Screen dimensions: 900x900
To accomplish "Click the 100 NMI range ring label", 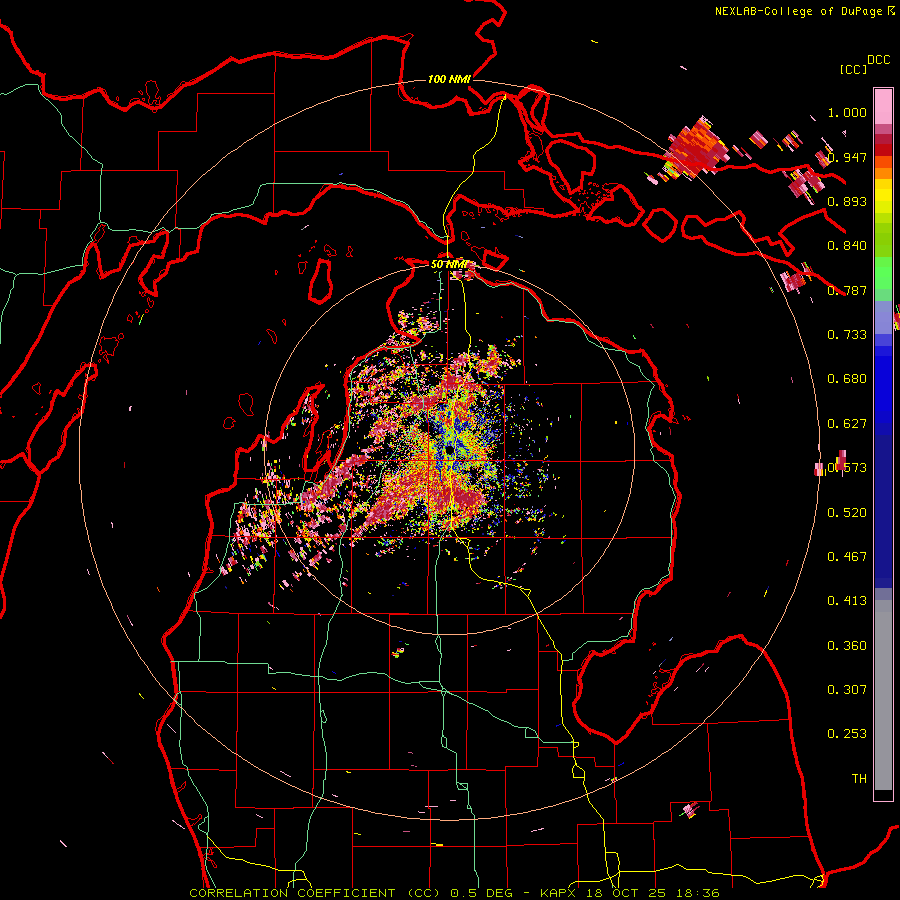I will [x=449, y=79].
